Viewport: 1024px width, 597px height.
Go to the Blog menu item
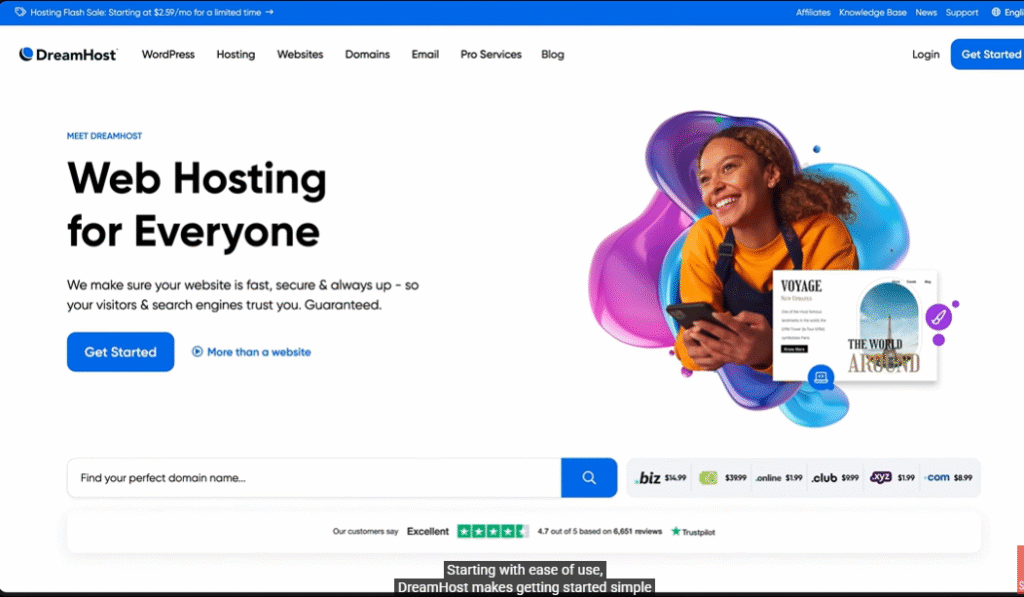click(x=552, y=54)
